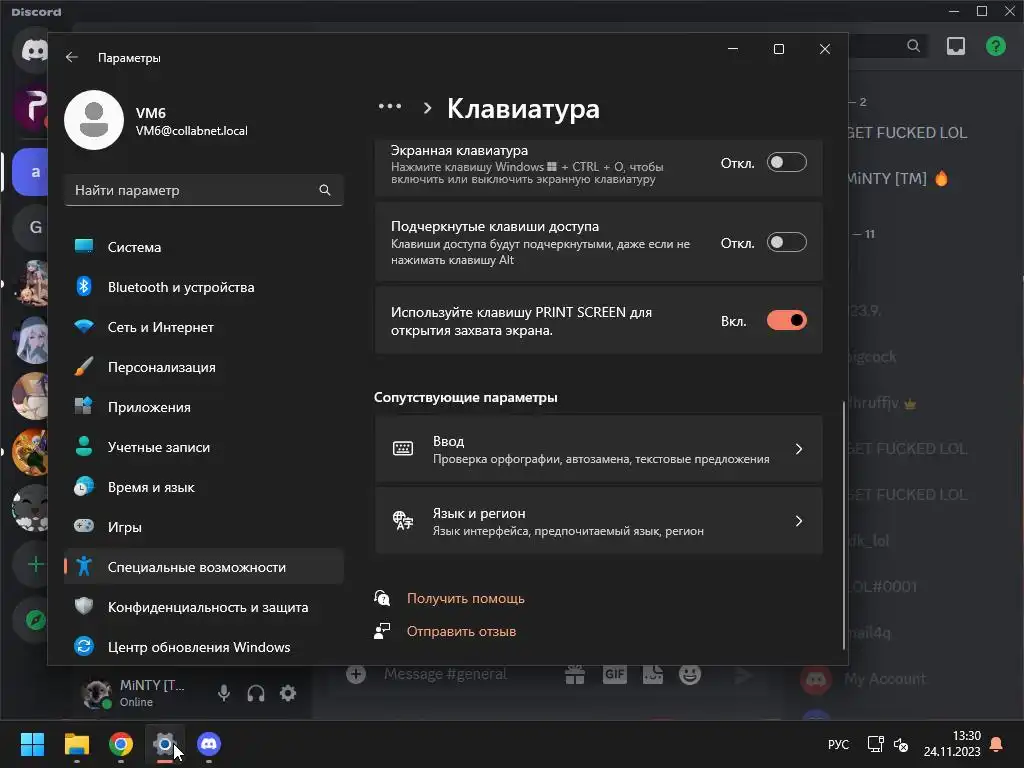Open Bluetooth и устройства category
The height and width of the screenshot is (768, 1024).
point(204,287)
